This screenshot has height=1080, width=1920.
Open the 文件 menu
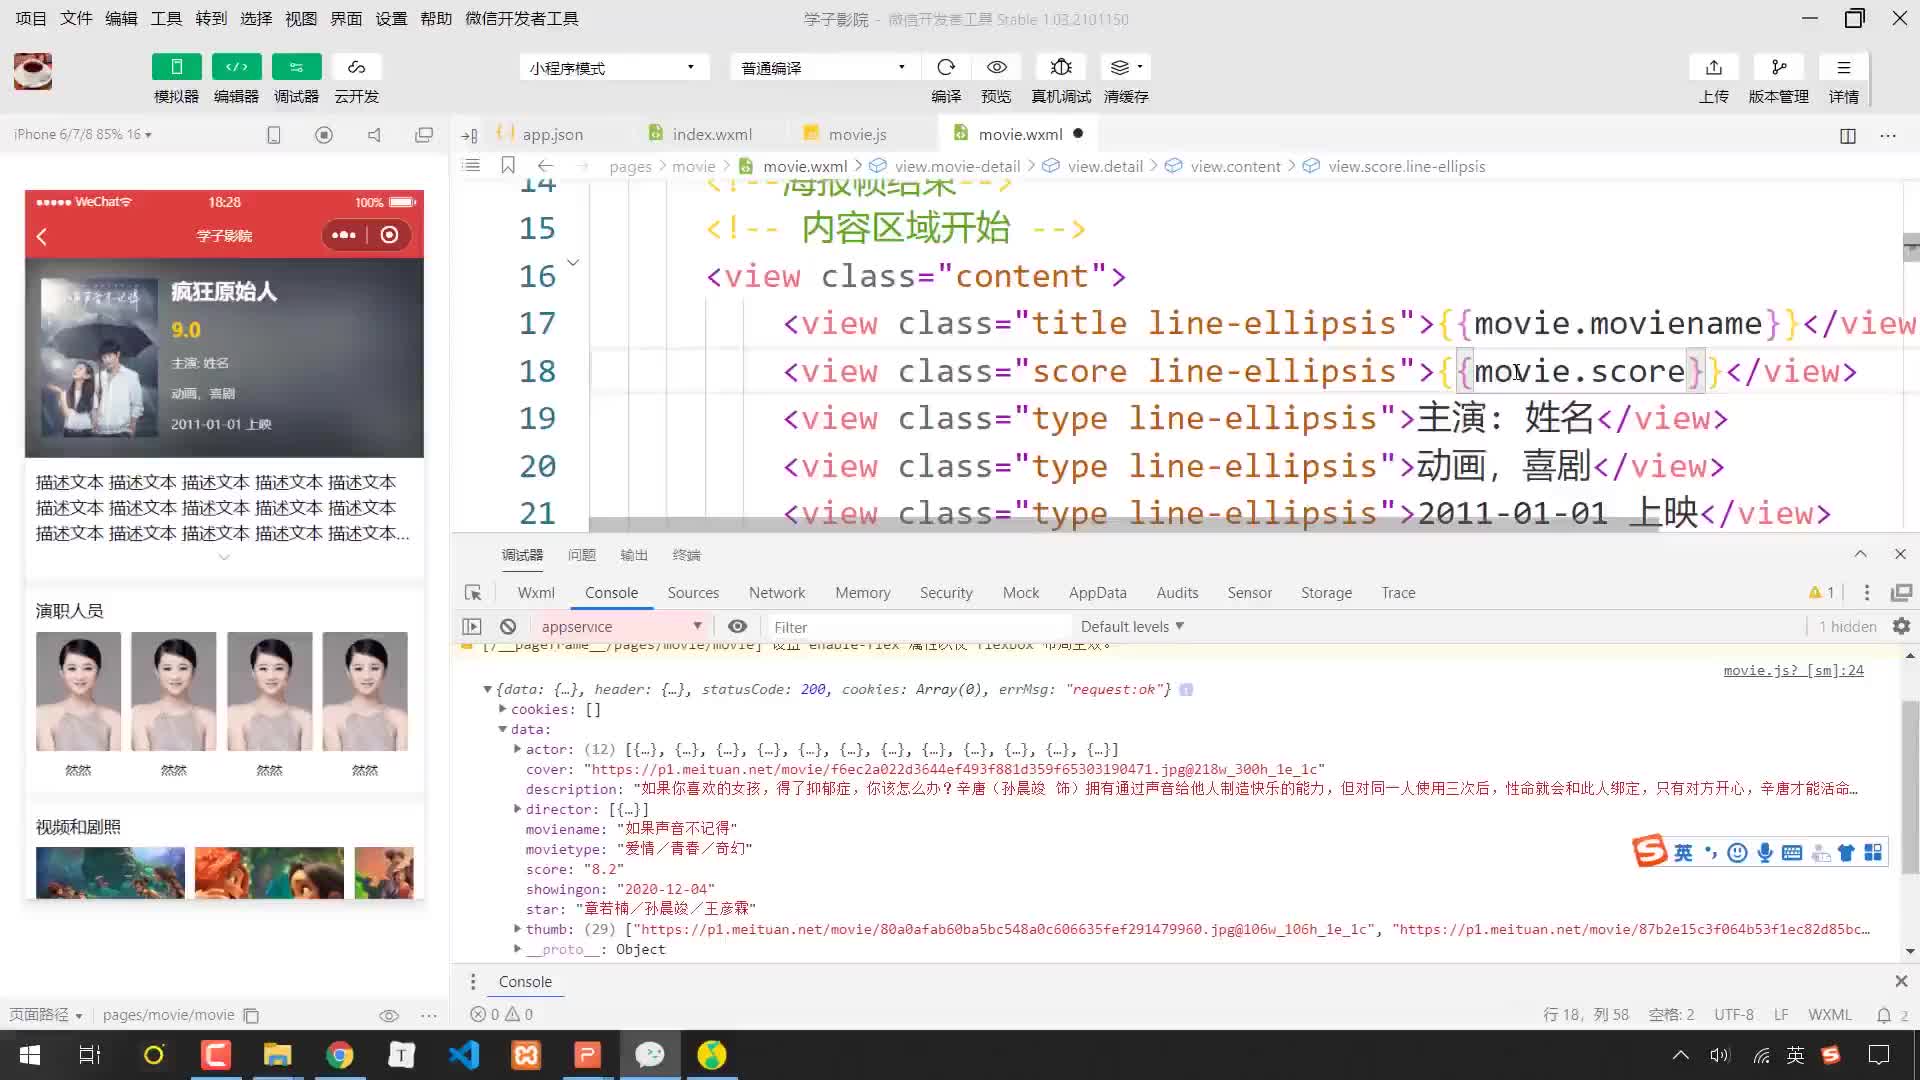(x=76, y=18)
